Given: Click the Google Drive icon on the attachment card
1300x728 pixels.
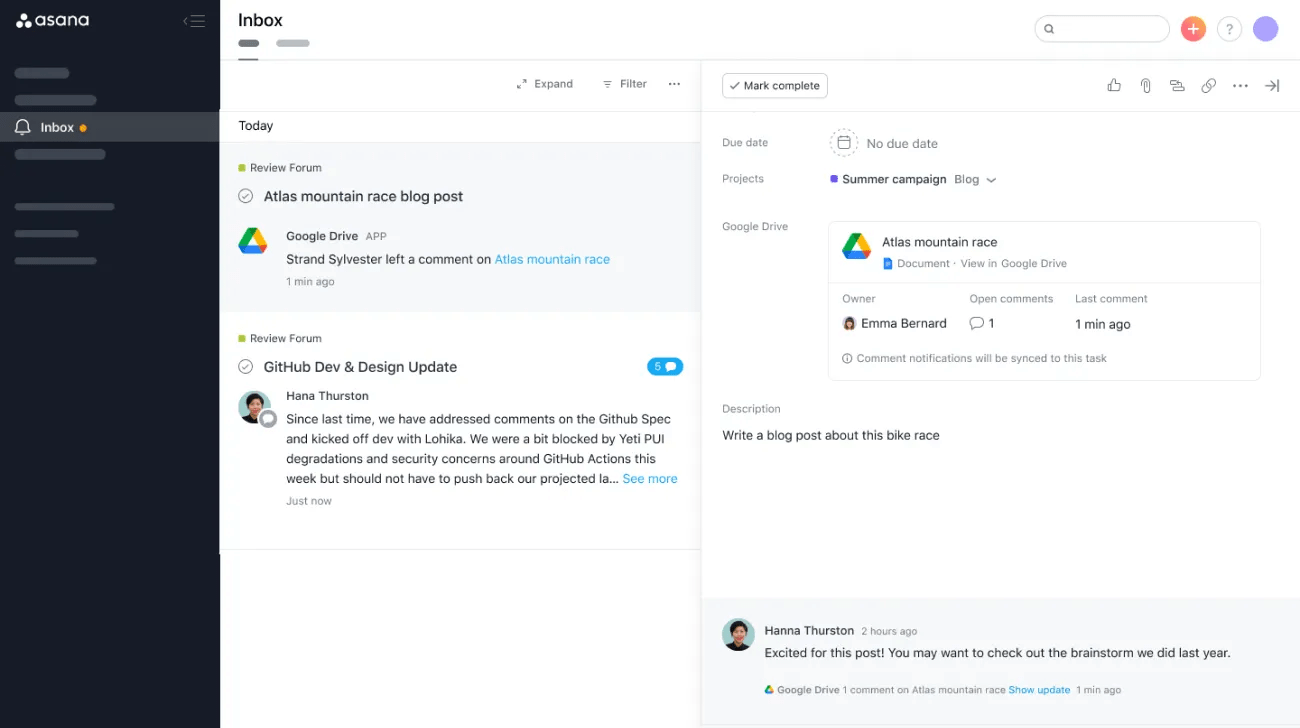Looking at the screenshot, I should (x=856, y=245).
